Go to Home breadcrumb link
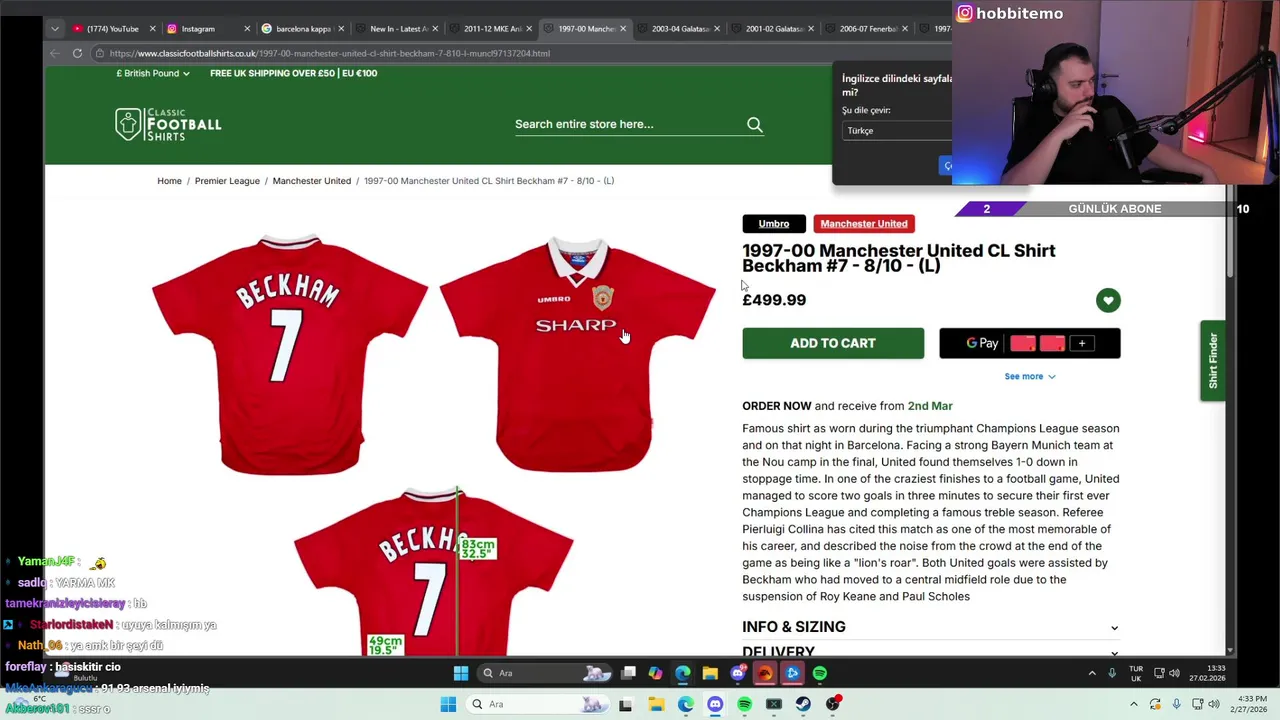 (x=169, y=181)
